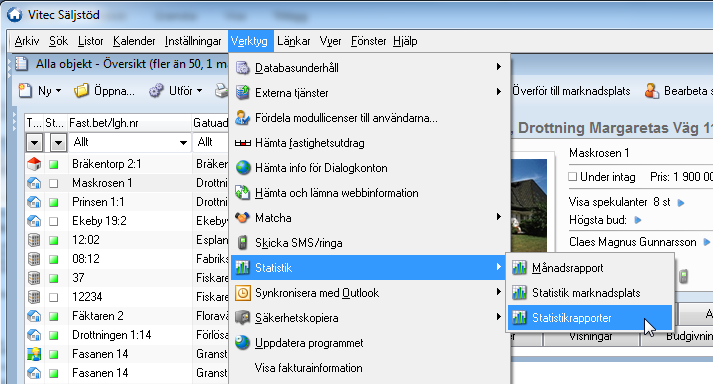Click the Databasunderhåll menu icon
Screen dimensions: 713x384
click(242, 68)
